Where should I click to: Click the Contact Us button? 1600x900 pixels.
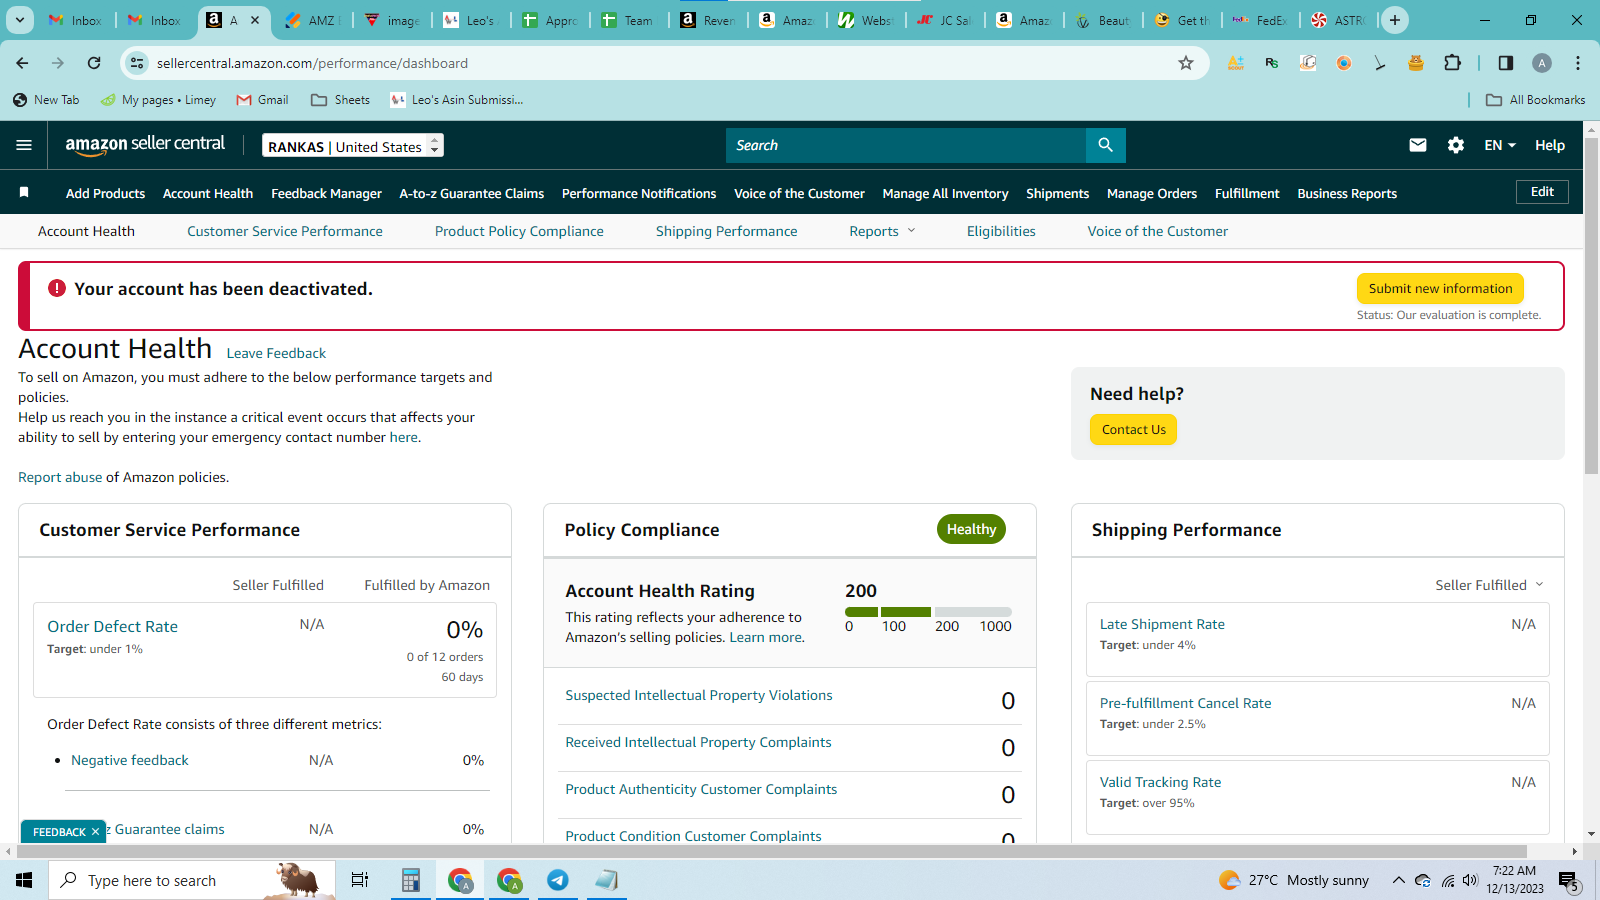pos(1134,429)
